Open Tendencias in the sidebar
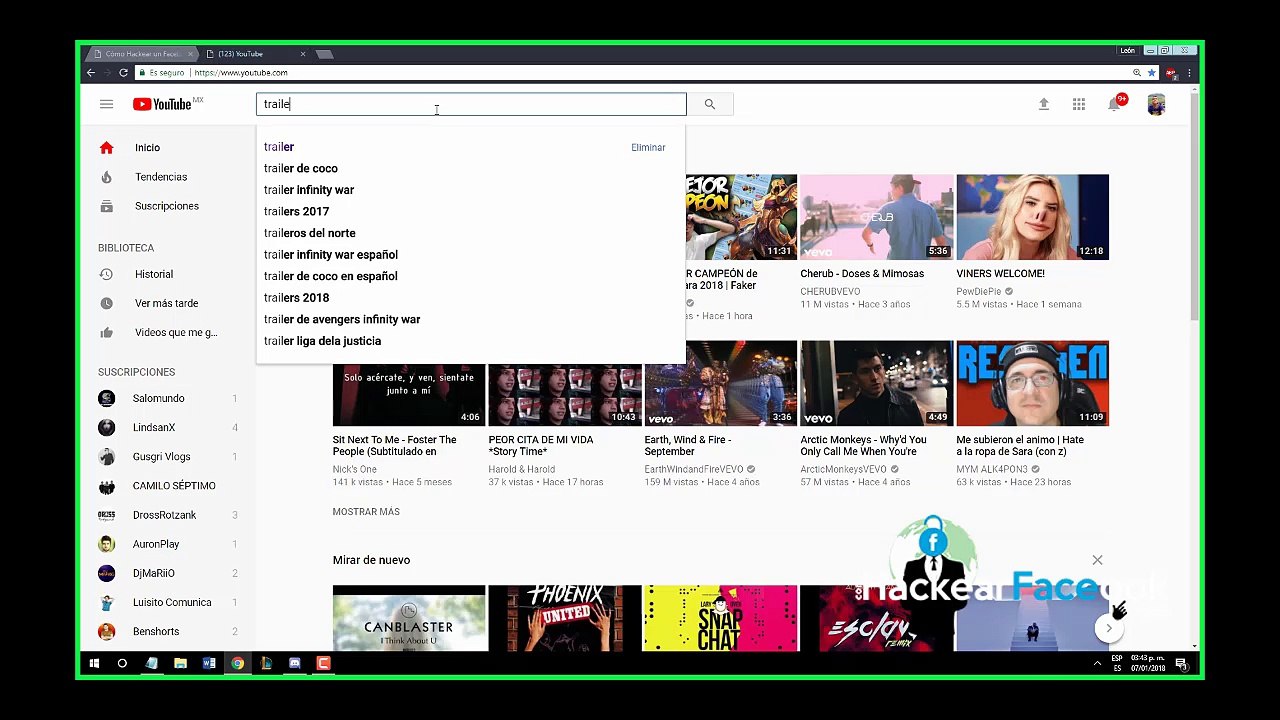The height and width of the screenshot is (720, 1280). pos(163,177)
